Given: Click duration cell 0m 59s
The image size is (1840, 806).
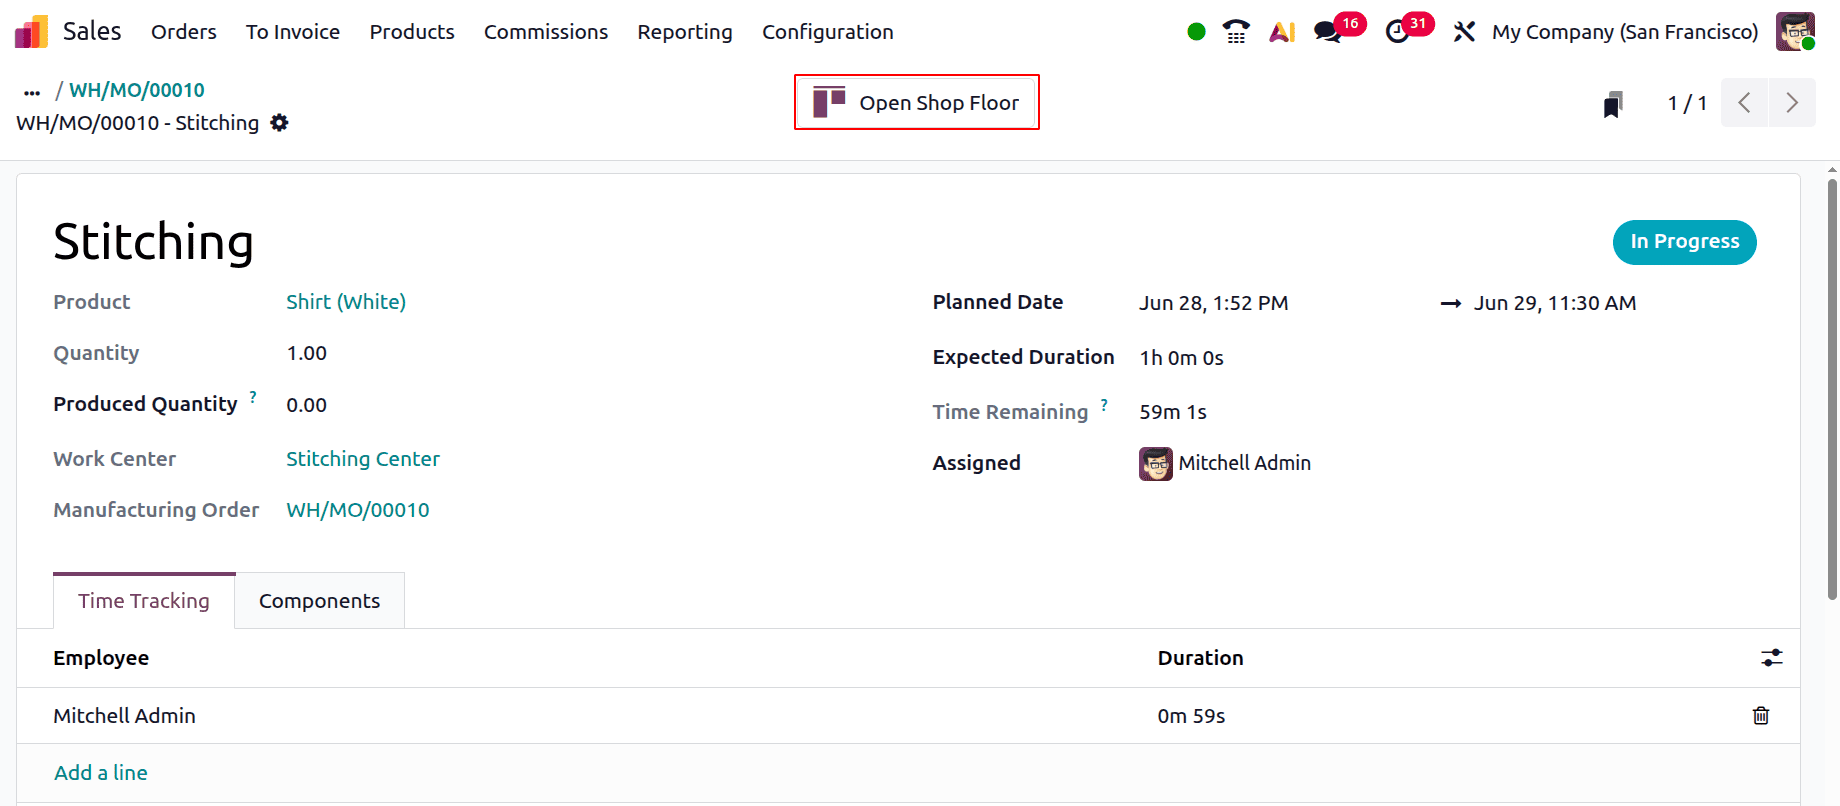Looking at the screenshot, I should [1192, 716].
